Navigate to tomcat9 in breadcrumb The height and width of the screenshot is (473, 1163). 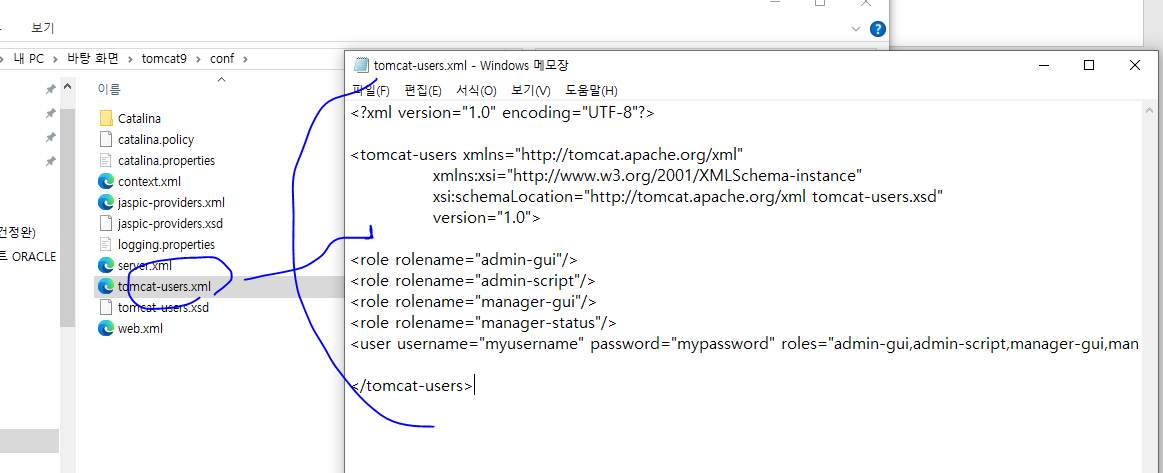164,59
